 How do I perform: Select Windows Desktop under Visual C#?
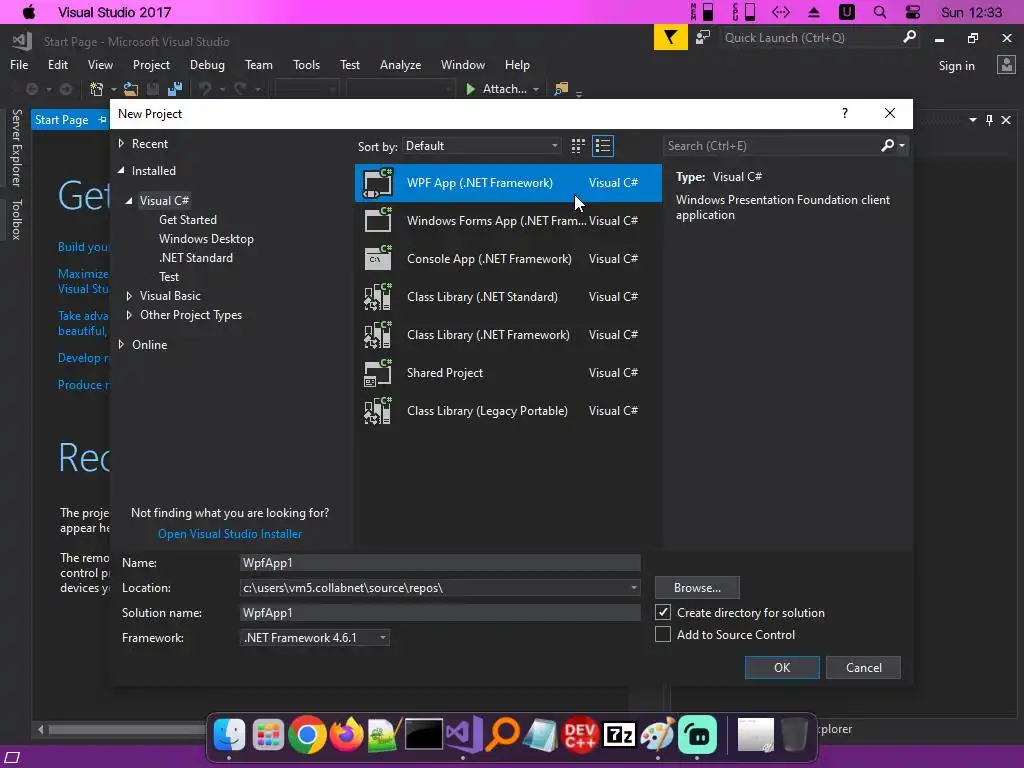[x=206, y=239]
